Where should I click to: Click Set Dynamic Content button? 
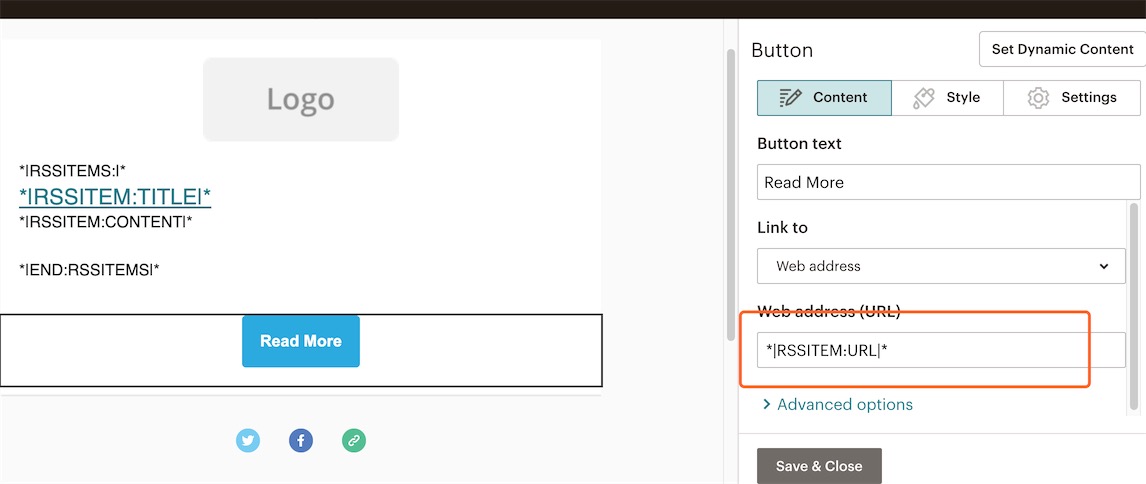(1062, 50)
